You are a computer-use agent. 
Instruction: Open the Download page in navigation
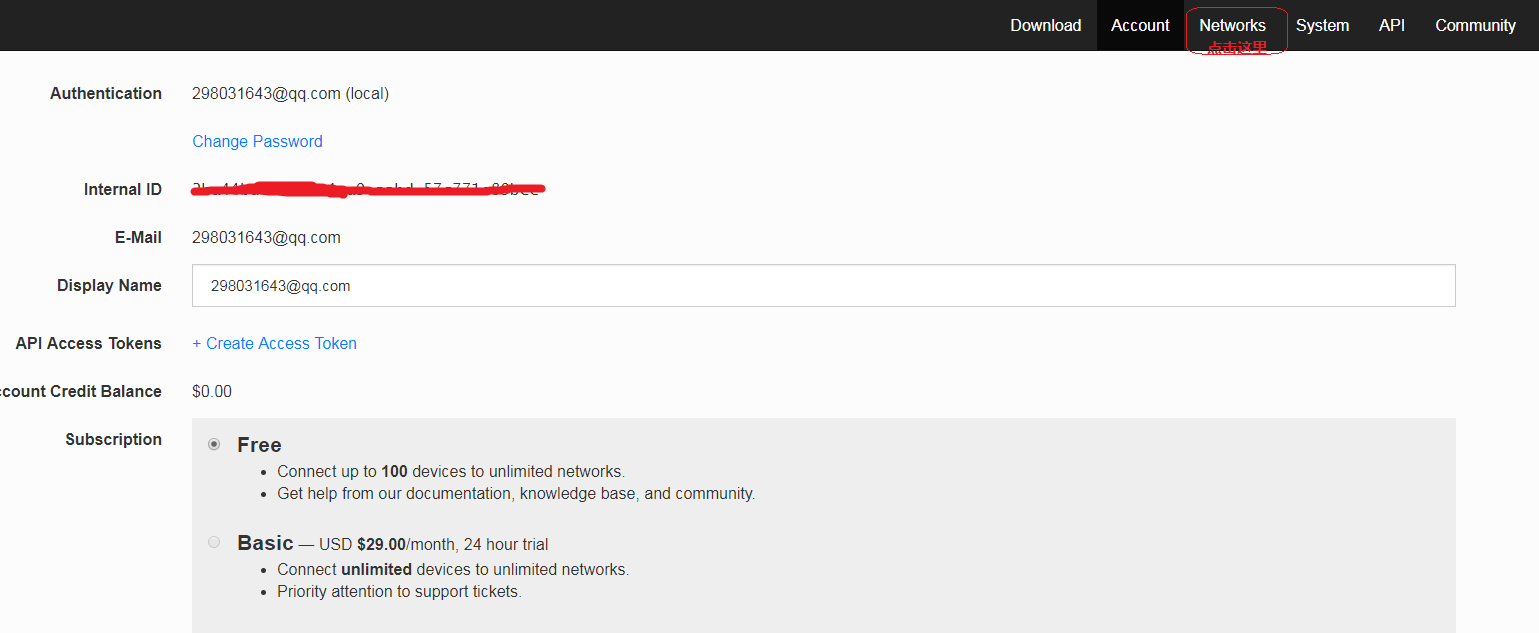pos(1045,25)
